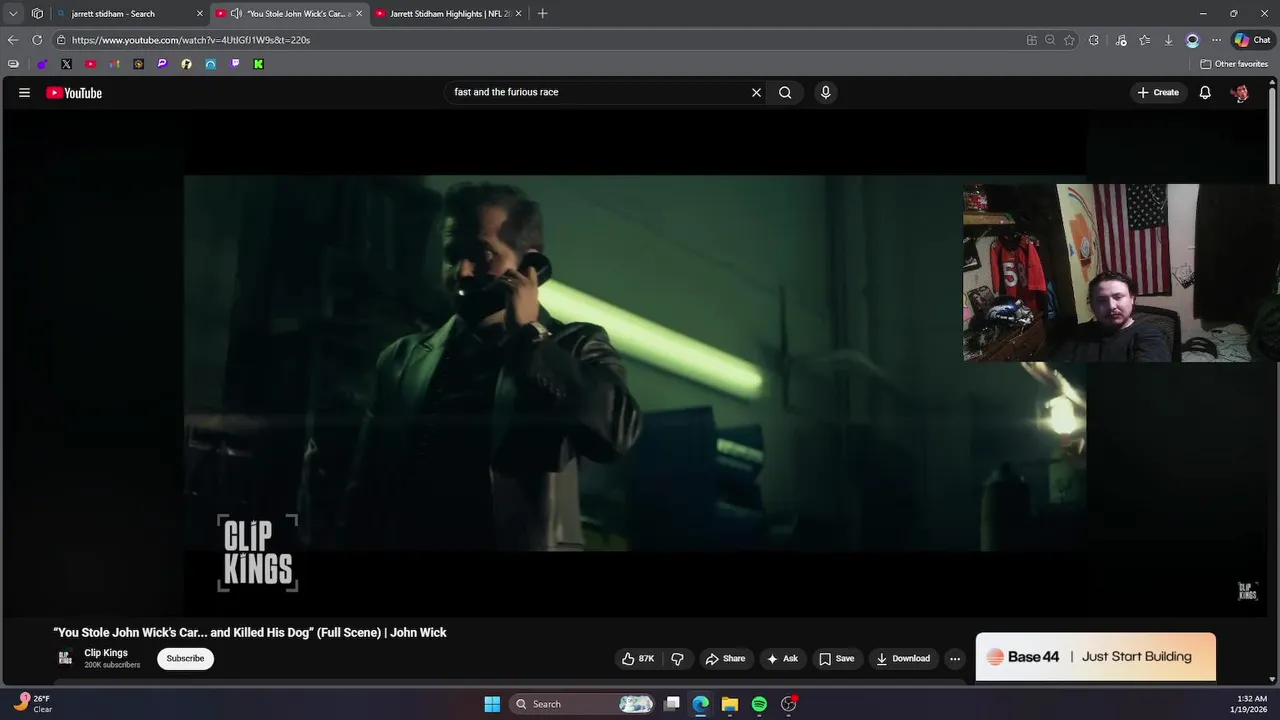Share the John Wick video
The width and height of the screenshot is (1280, 720).
point(725,658)
